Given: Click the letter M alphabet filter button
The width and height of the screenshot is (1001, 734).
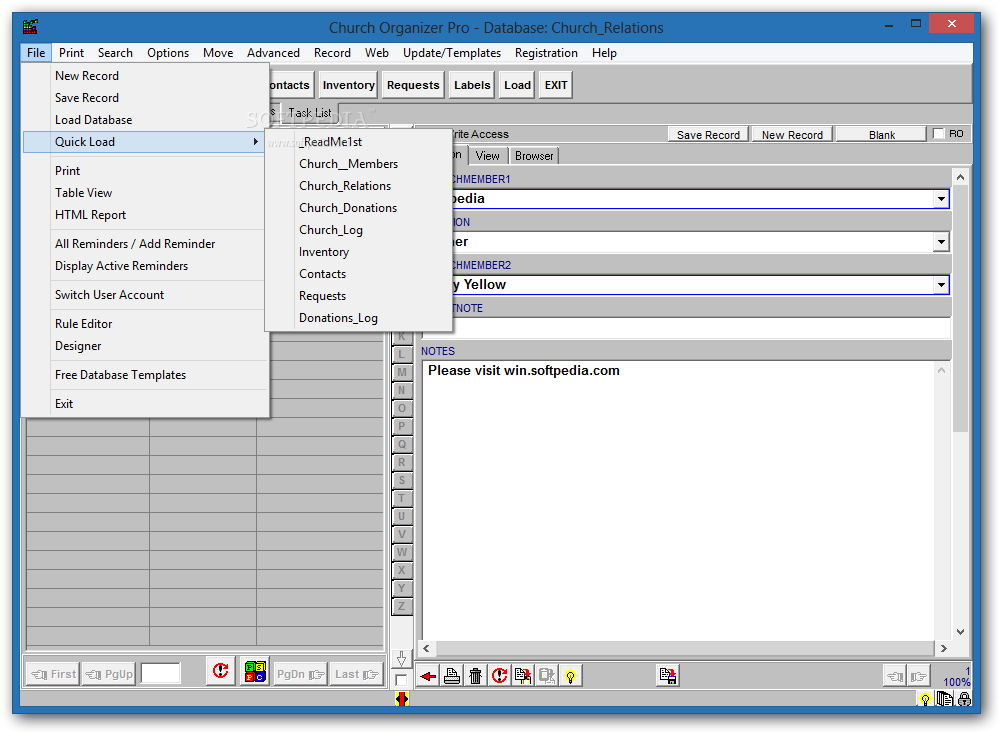Looking at the screenshot, I should (x=402, y=372).
